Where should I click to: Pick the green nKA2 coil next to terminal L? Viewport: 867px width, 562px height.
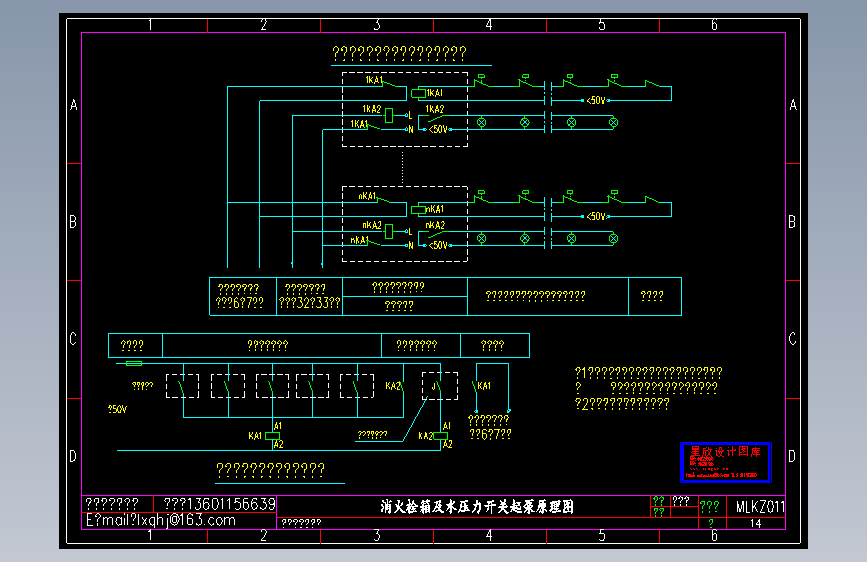389,231
